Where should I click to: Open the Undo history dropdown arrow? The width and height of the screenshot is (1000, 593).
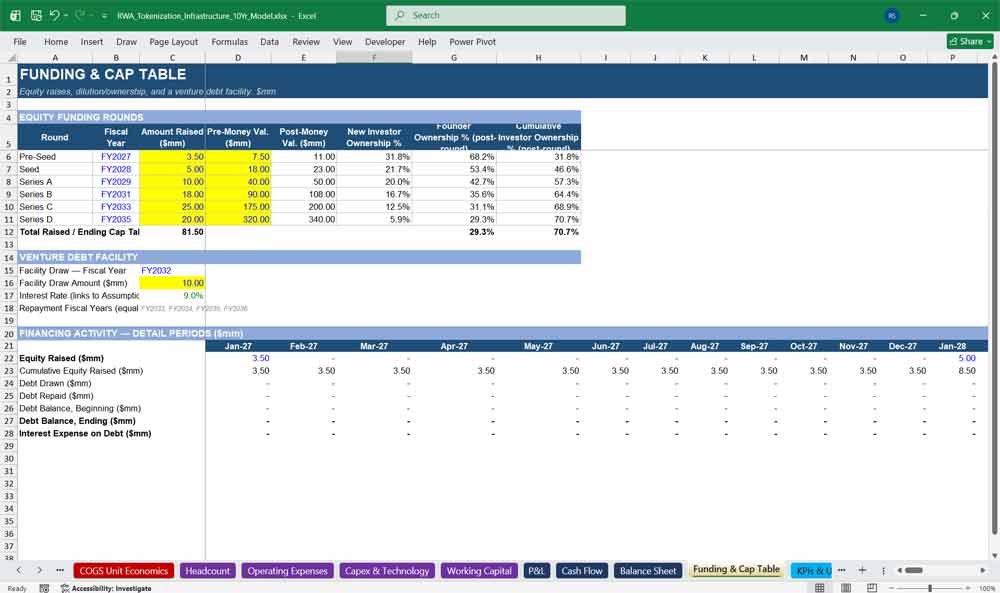(65, 15)
